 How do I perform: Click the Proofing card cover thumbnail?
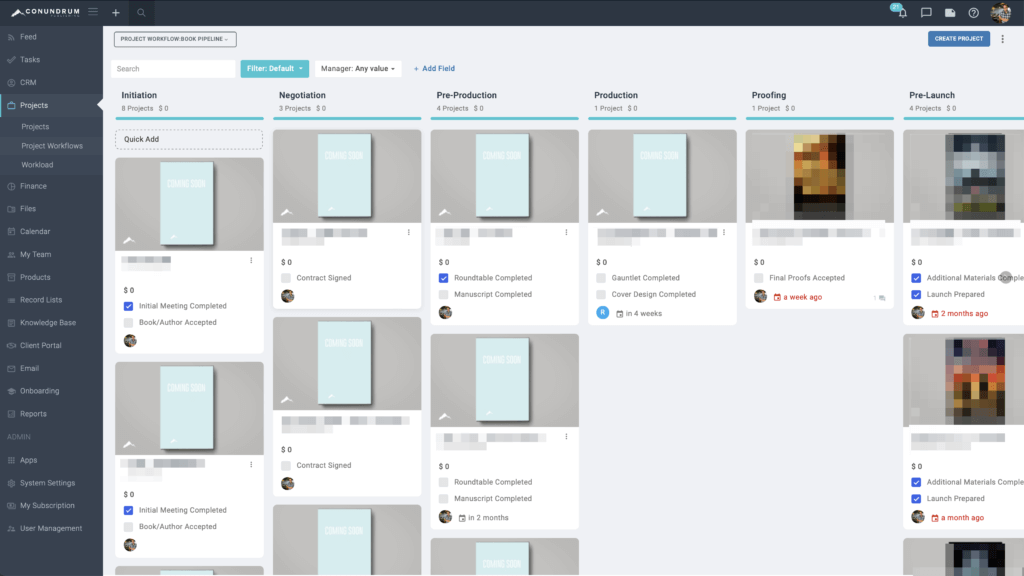point(820,176)
